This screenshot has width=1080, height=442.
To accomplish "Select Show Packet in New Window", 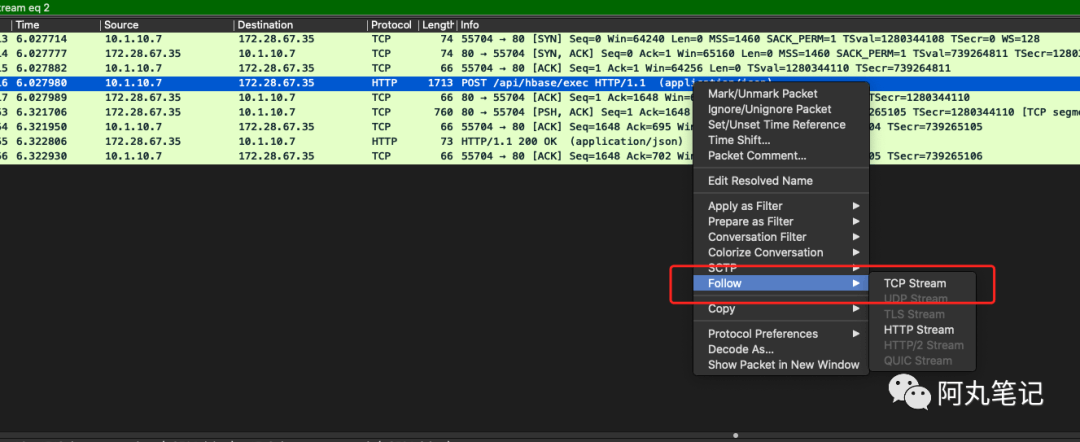I will tap(783, 365).
